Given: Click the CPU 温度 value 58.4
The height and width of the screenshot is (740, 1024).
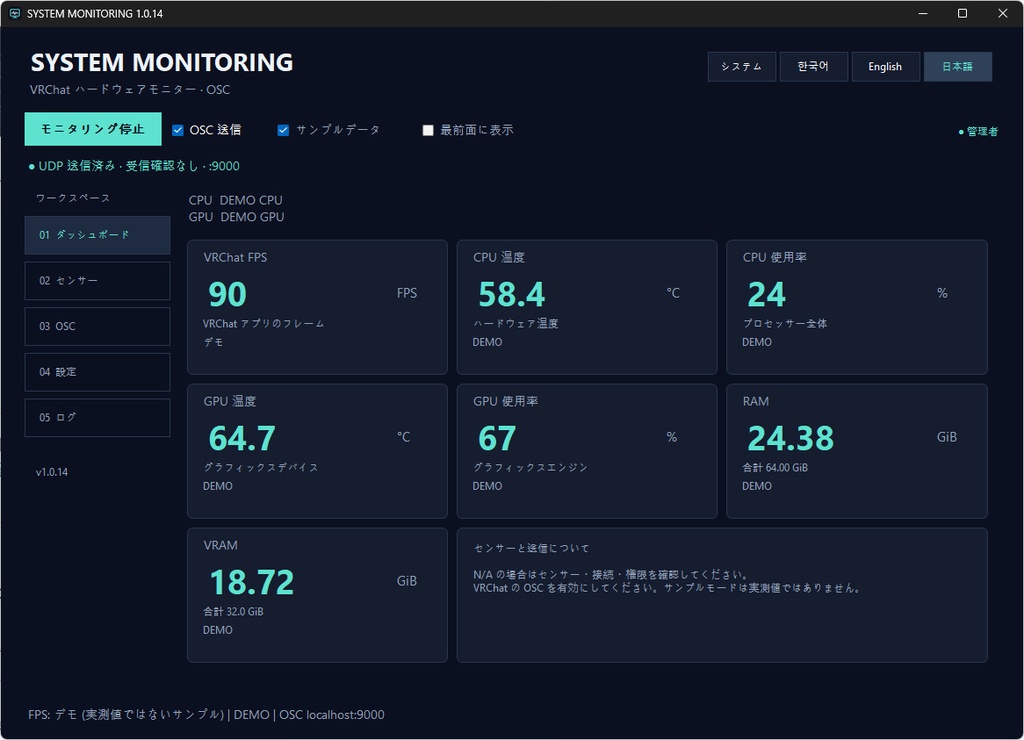Looking at the screenshot, I should click(511, 294).
